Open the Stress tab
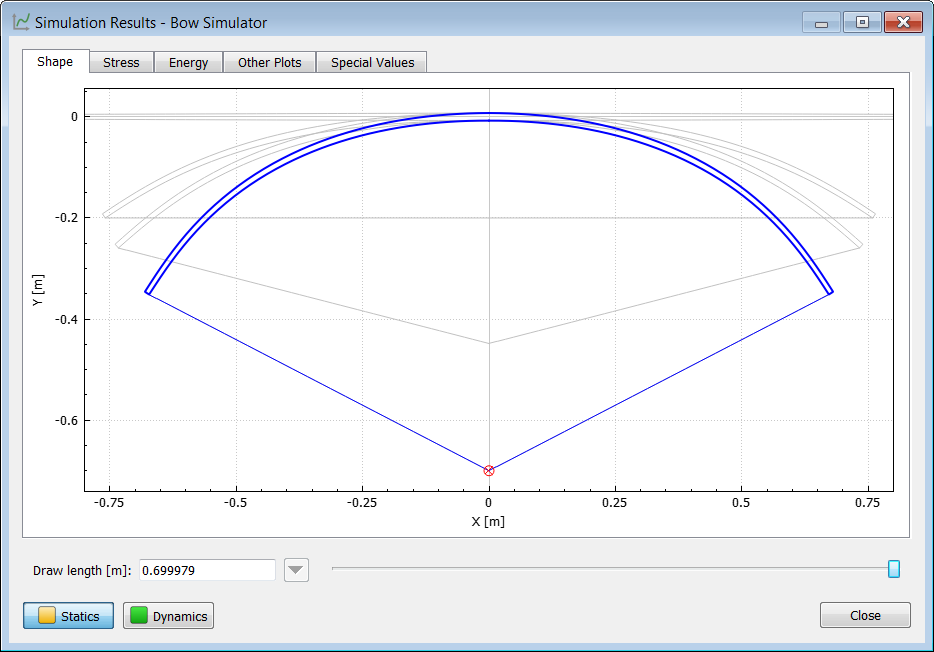The image size is (934, 652). [121, 63]
